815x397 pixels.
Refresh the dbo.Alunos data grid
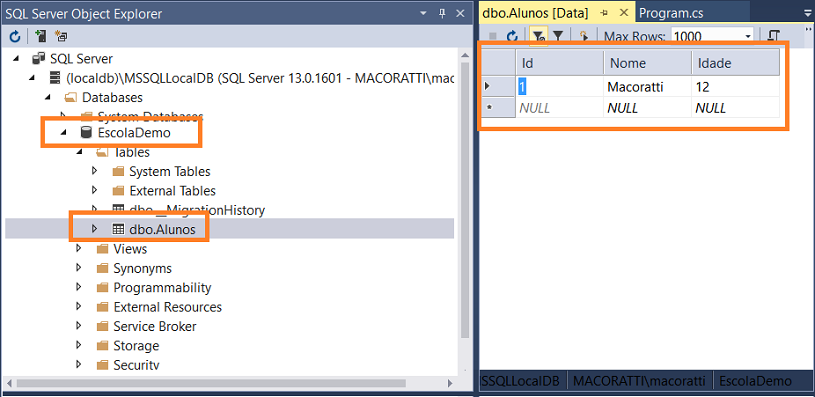point(512,36)
